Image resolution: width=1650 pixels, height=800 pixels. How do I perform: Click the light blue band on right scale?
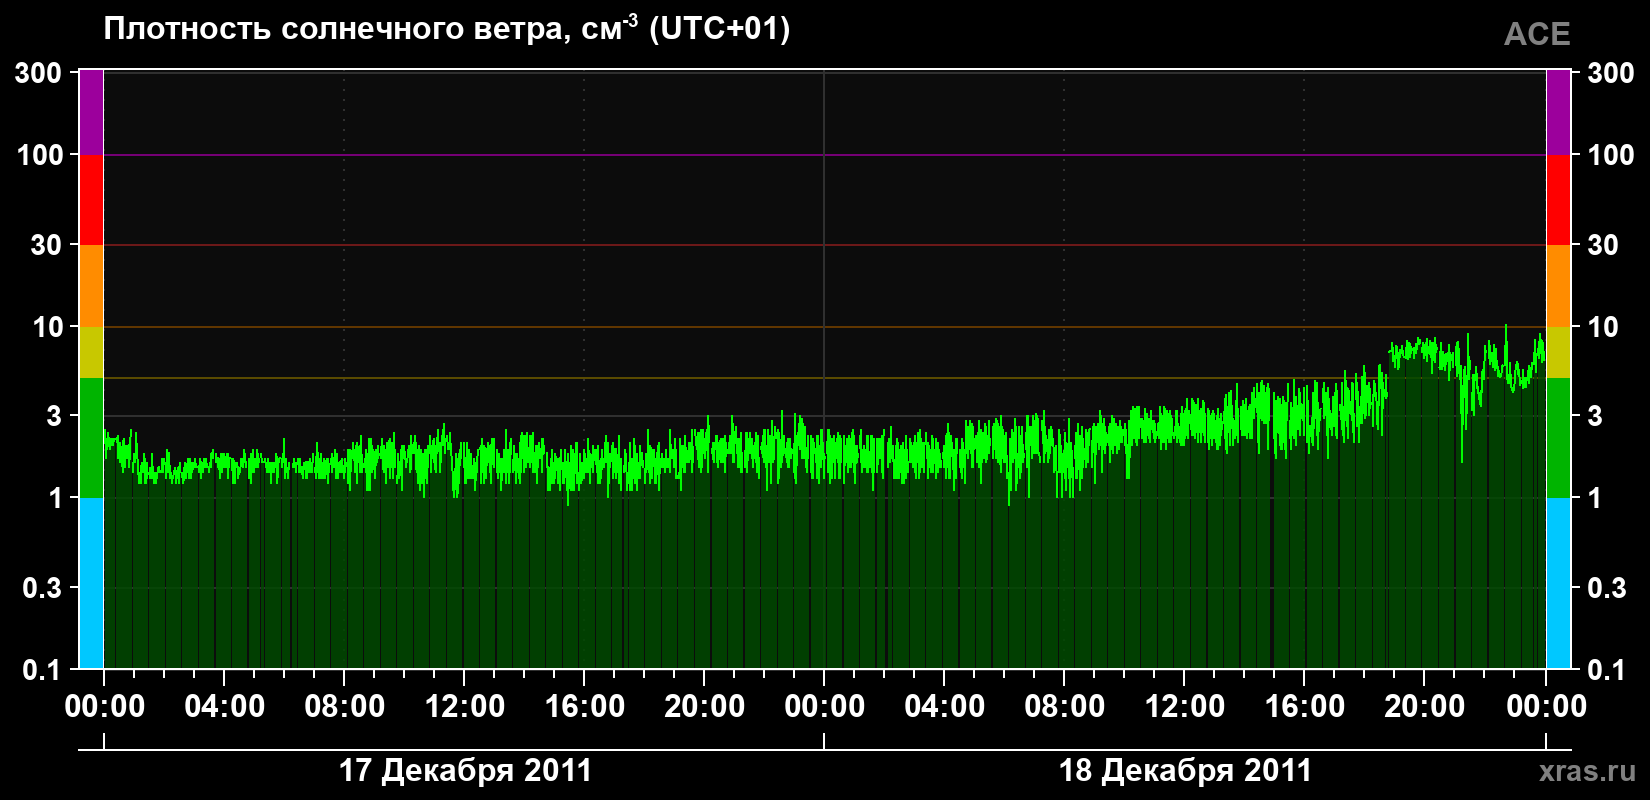1558,583
